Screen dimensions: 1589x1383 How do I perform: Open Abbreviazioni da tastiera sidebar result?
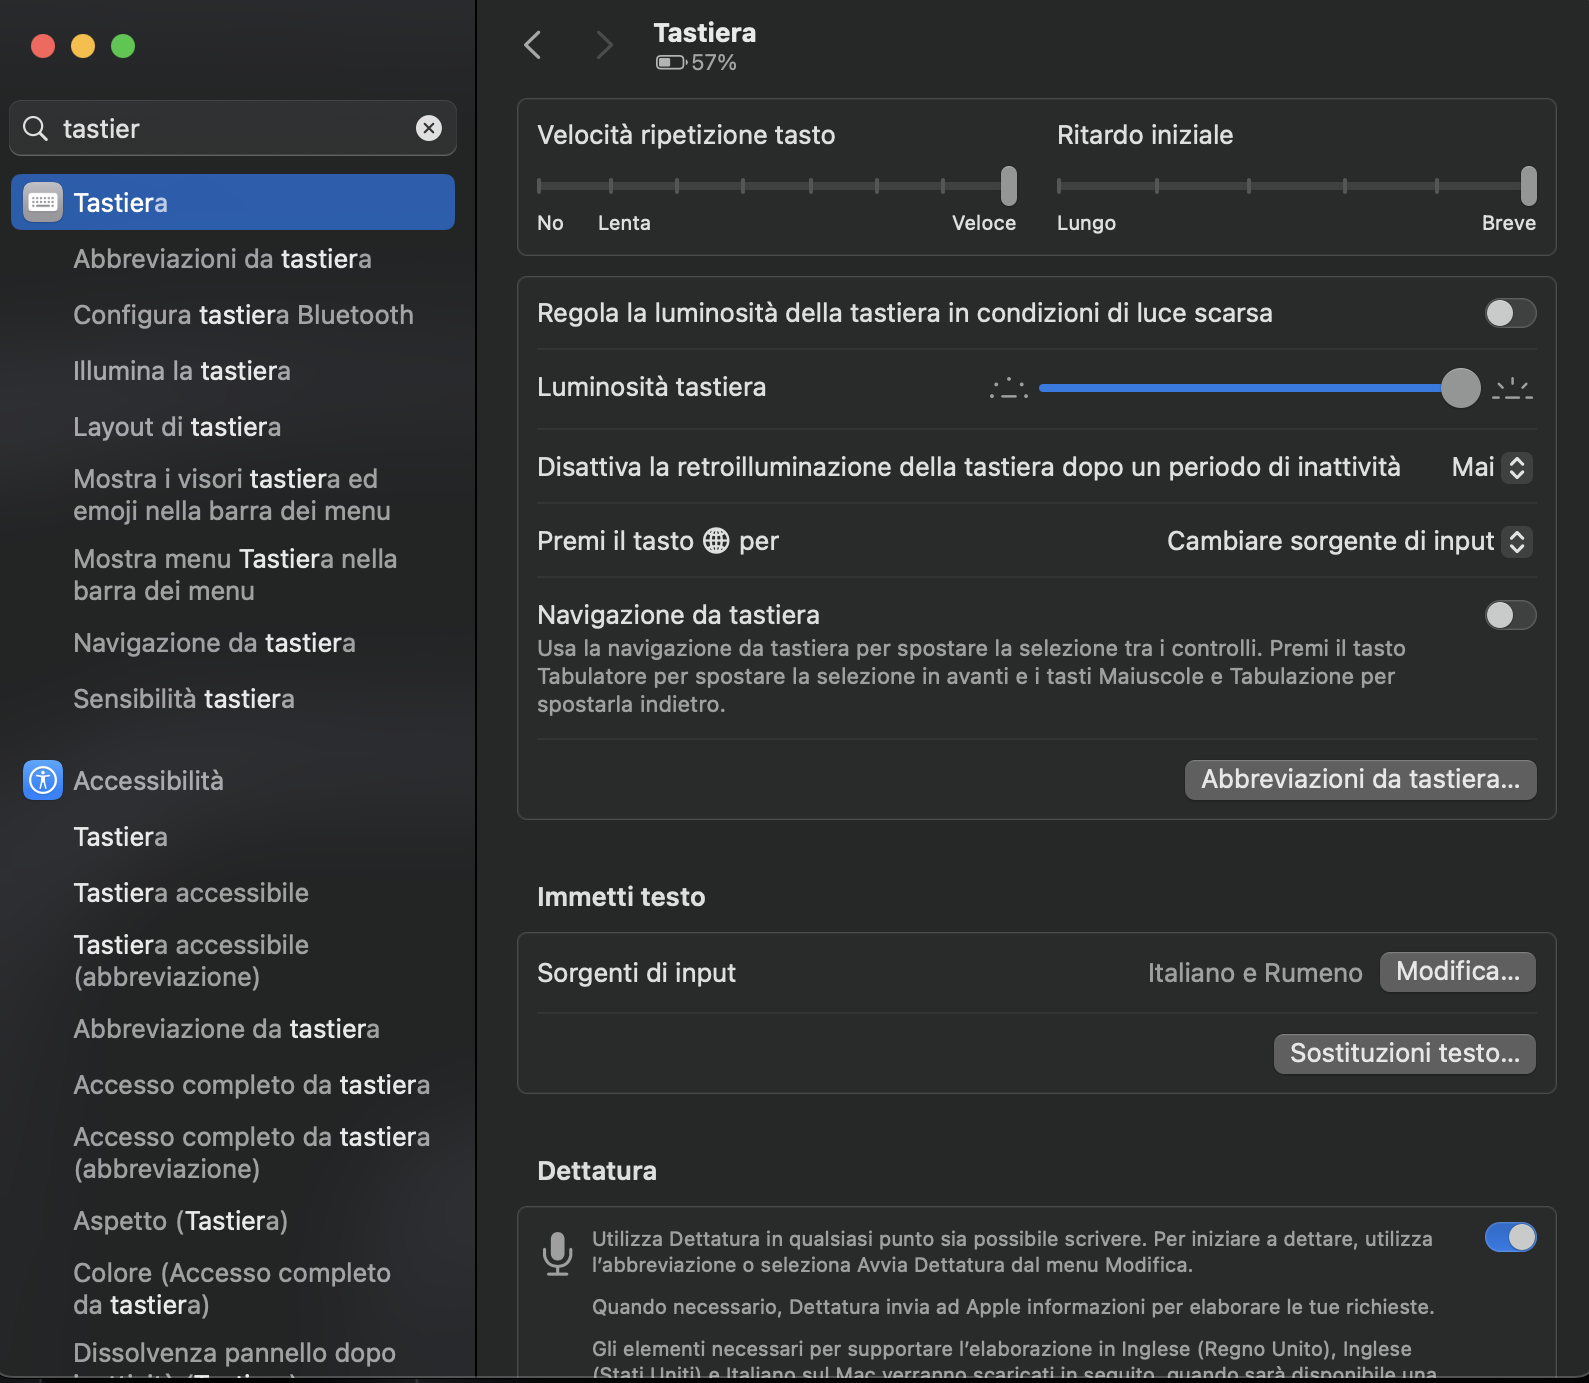tap(222, 259)
